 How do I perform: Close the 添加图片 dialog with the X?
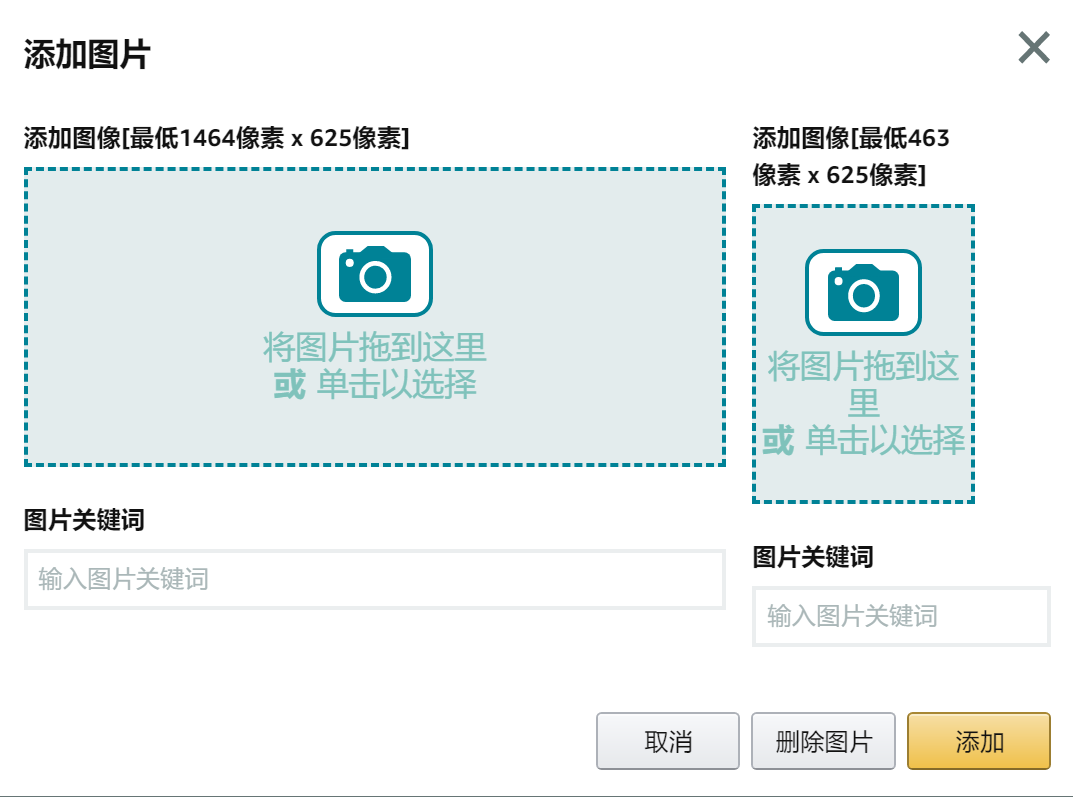1033,48
